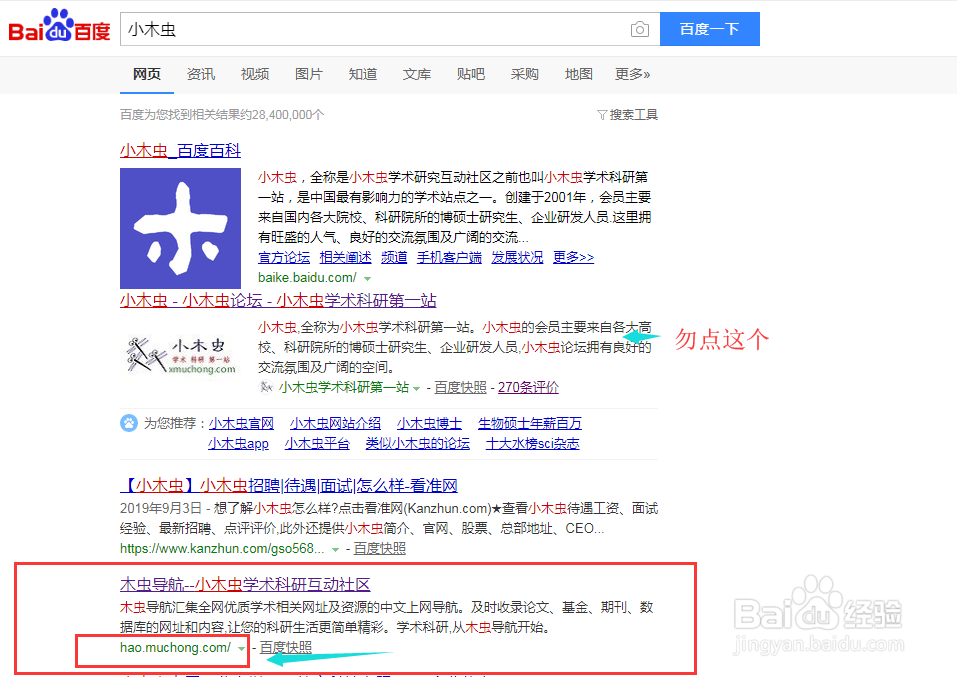Image resolution: width=957 pixels, height=677 pixels.
Task: Click the 搜索工具 filter icon
Action: (x=602, y=115)
